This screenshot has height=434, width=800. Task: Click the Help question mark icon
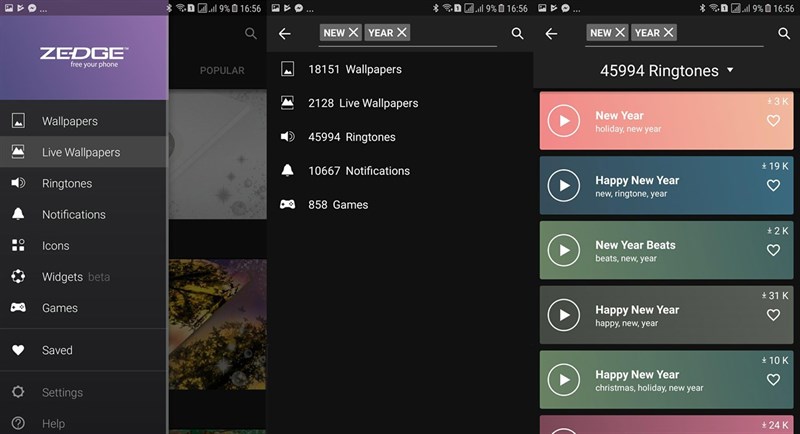click(18, 423)
